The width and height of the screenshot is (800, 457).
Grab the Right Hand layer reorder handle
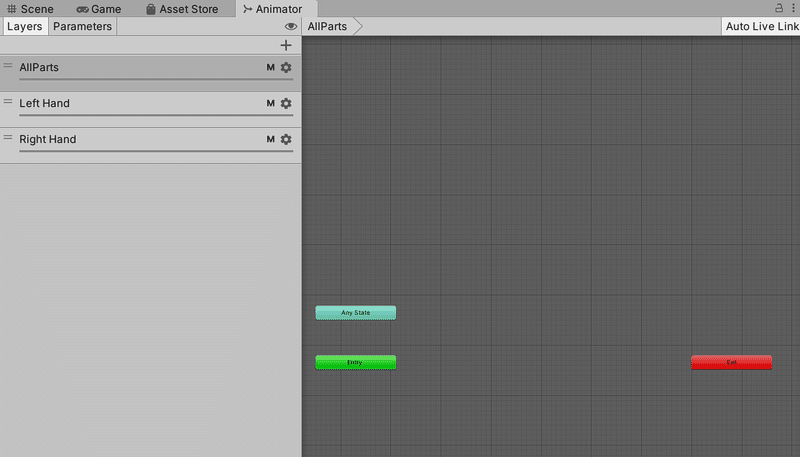(x=8, y=137)
